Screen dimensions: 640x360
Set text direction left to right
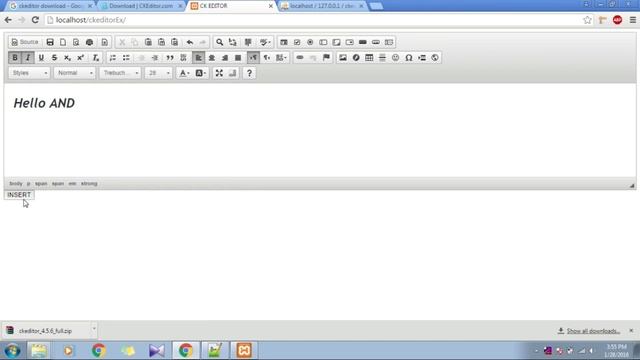tap(253, 58)
